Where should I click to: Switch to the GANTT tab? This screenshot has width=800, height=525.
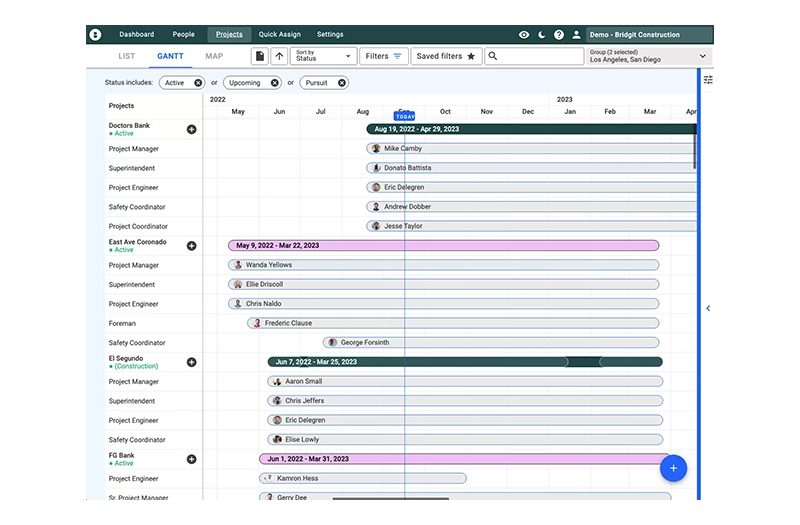coord(170,56)
